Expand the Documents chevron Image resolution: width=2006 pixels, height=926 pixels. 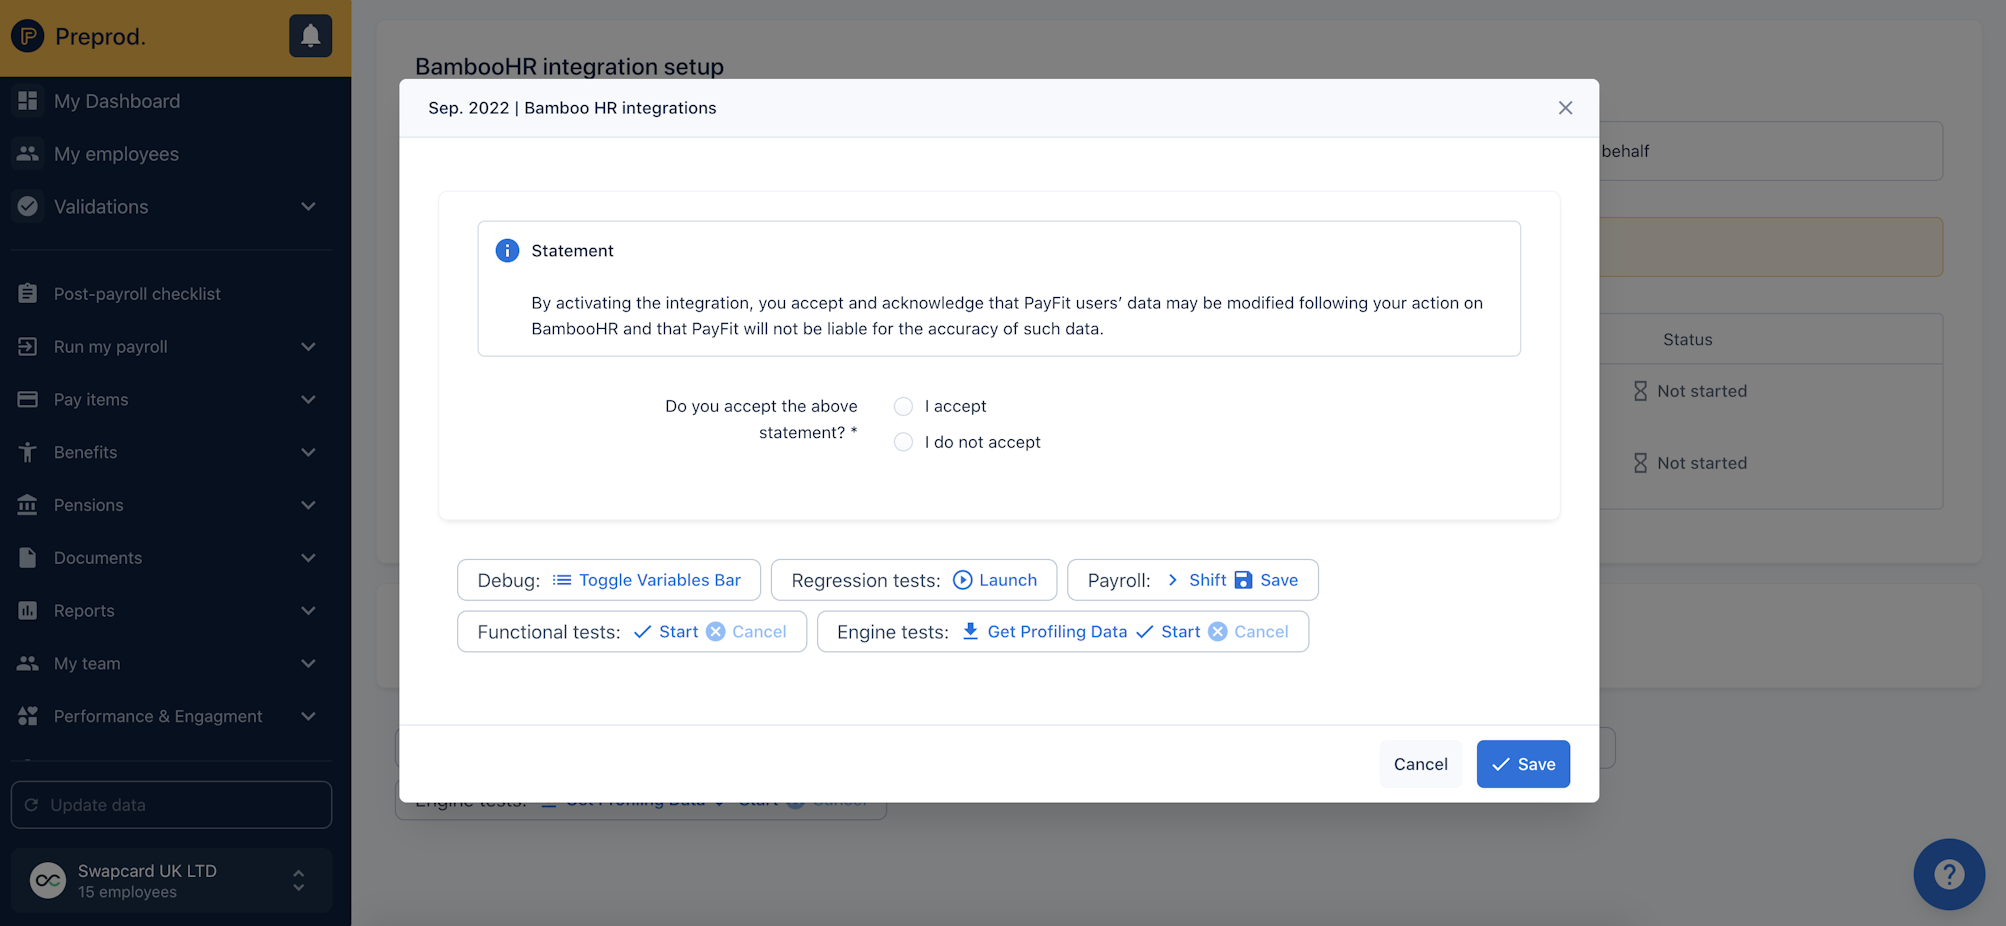coord(308,558)
